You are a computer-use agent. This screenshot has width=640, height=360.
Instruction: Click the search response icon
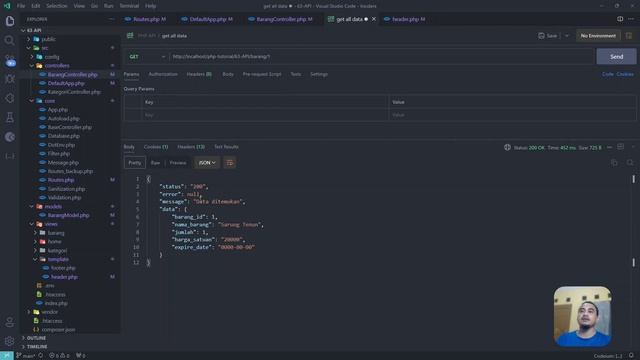pos(630,163)
